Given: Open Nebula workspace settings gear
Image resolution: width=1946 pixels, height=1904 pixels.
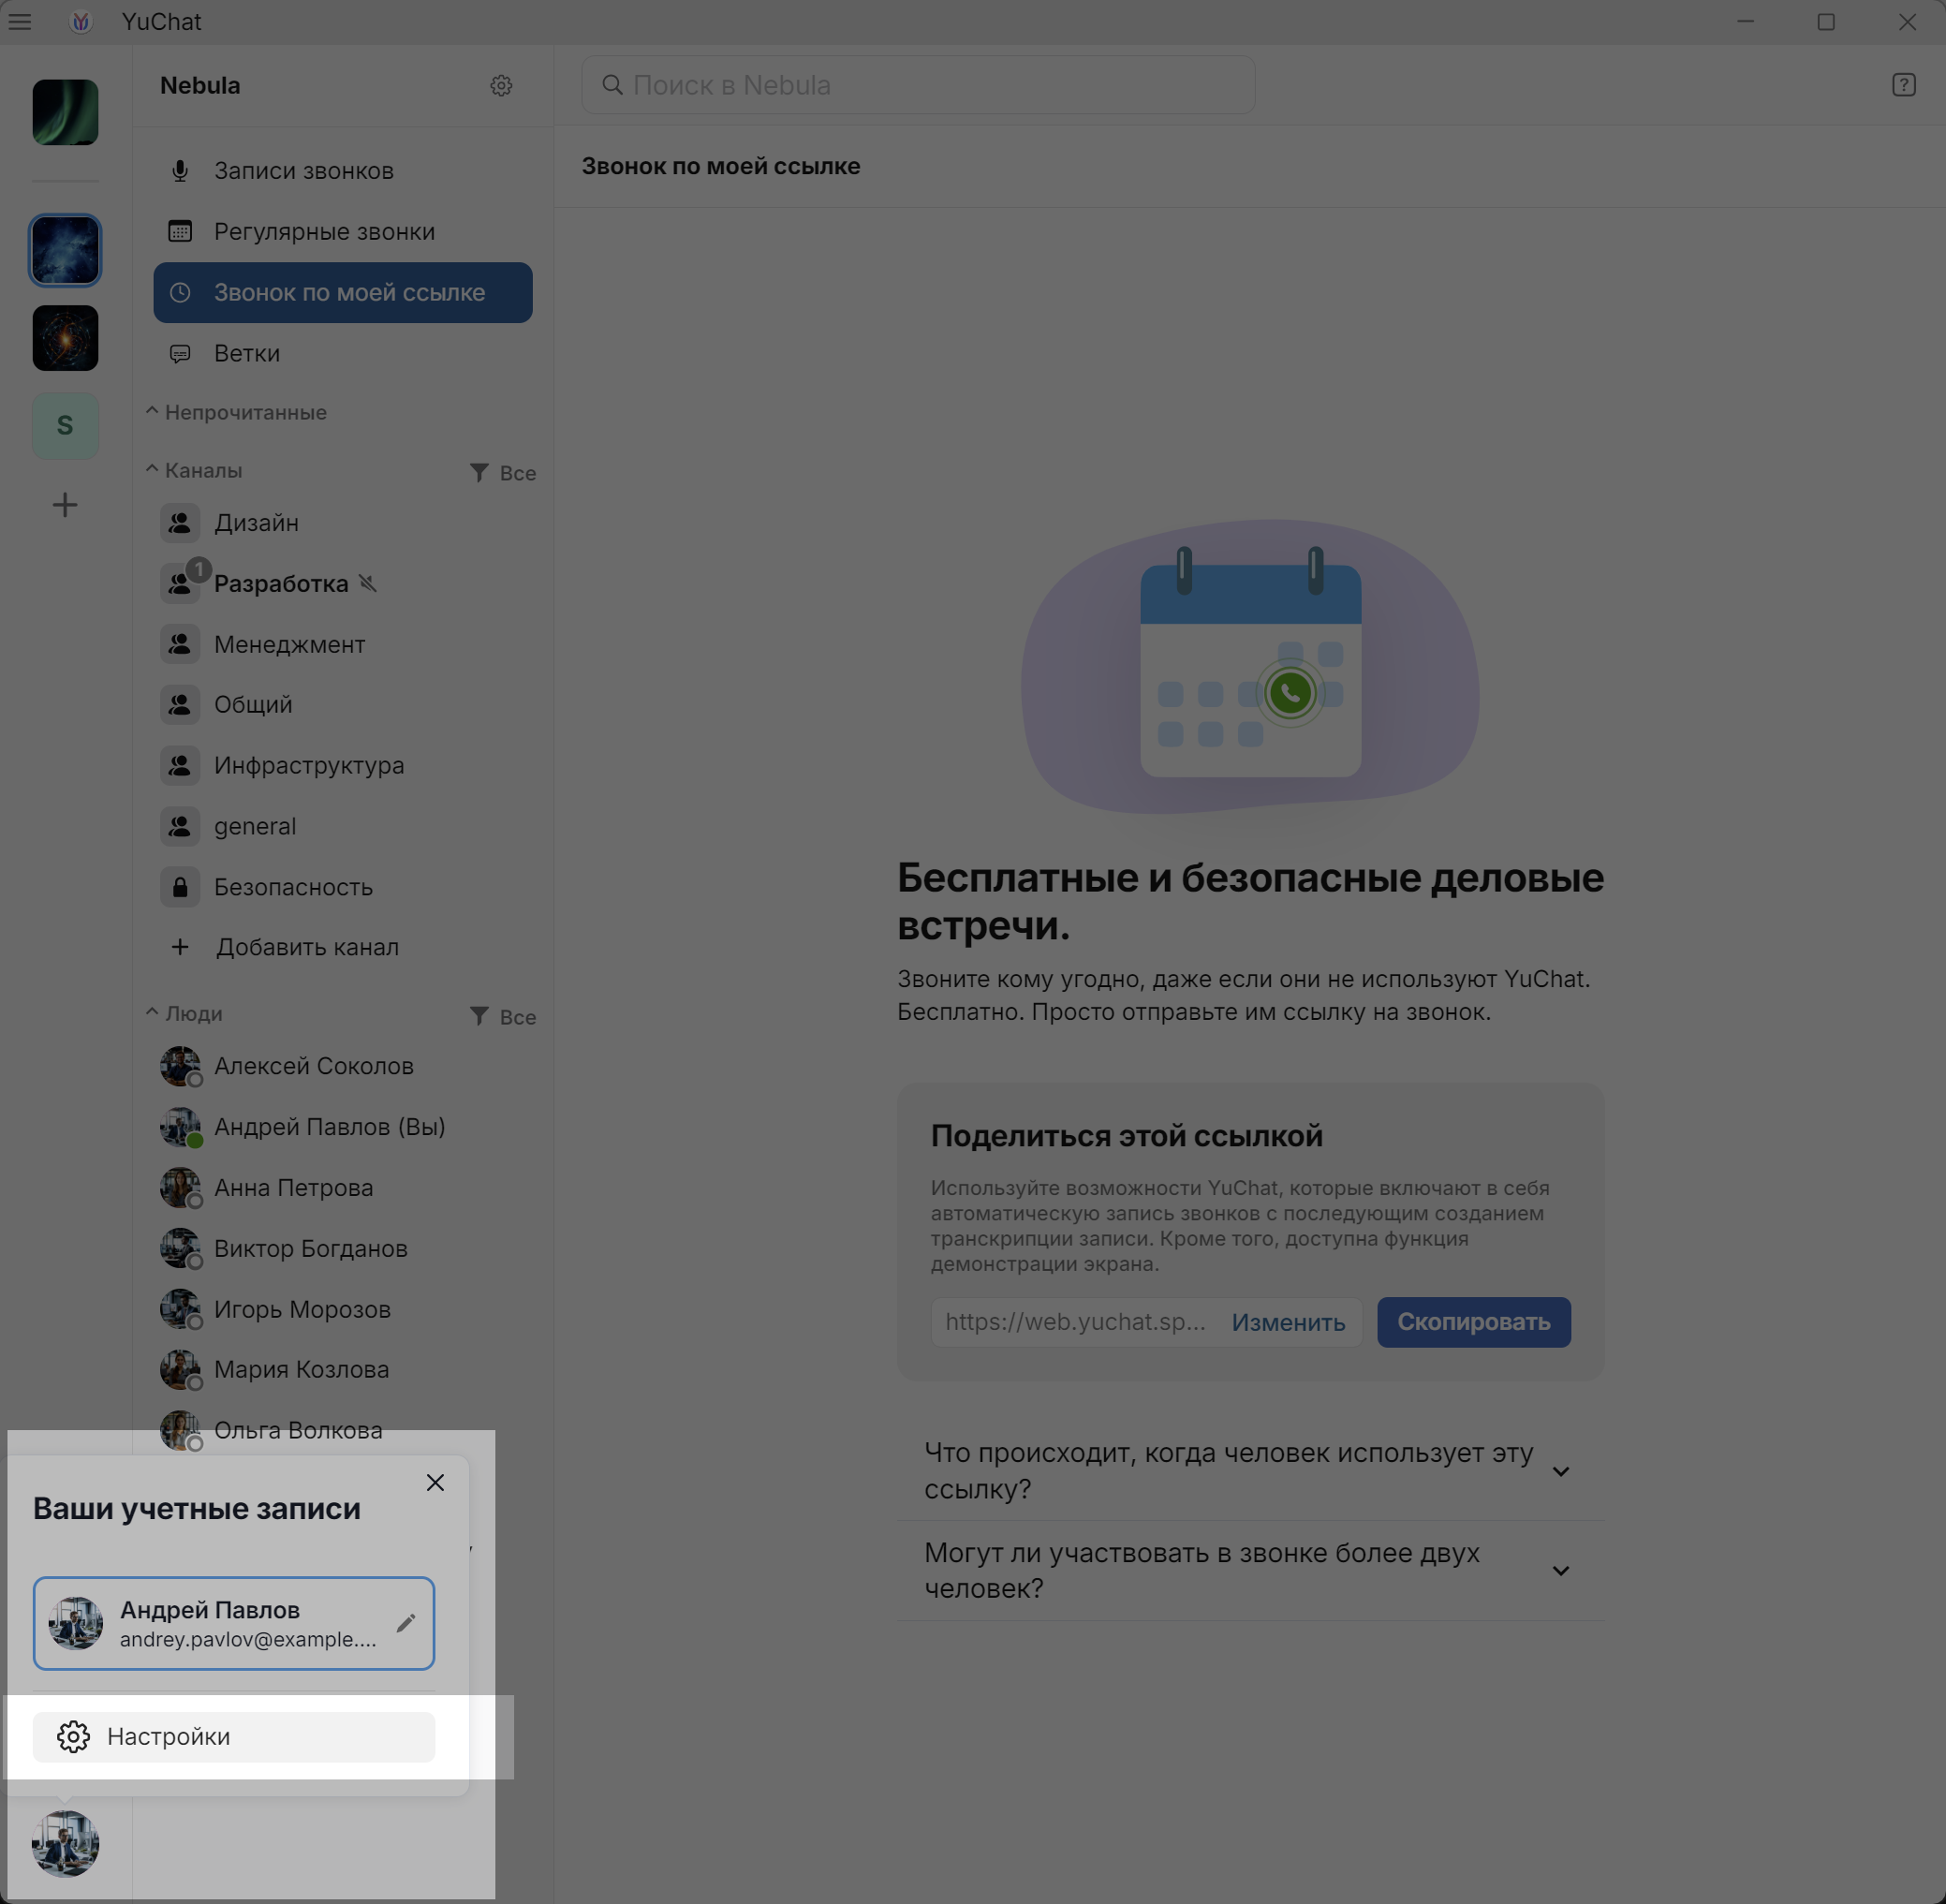Looking at the screenshot, I should tap(501, 85).
